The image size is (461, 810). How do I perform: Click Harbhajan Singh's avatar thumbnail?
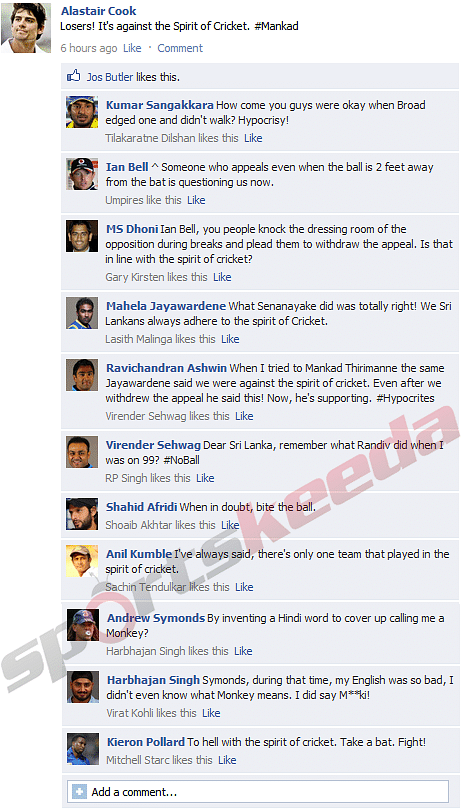click(83, 687)
